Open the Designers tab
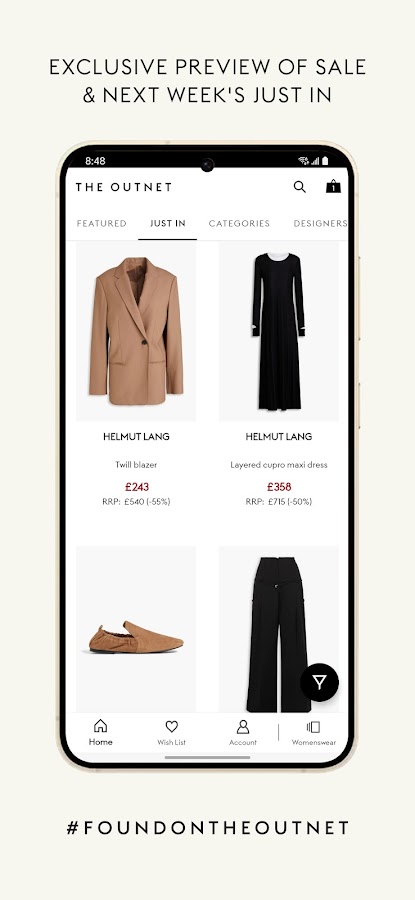This screenshot has height=900, width=415. click(320, 223)
